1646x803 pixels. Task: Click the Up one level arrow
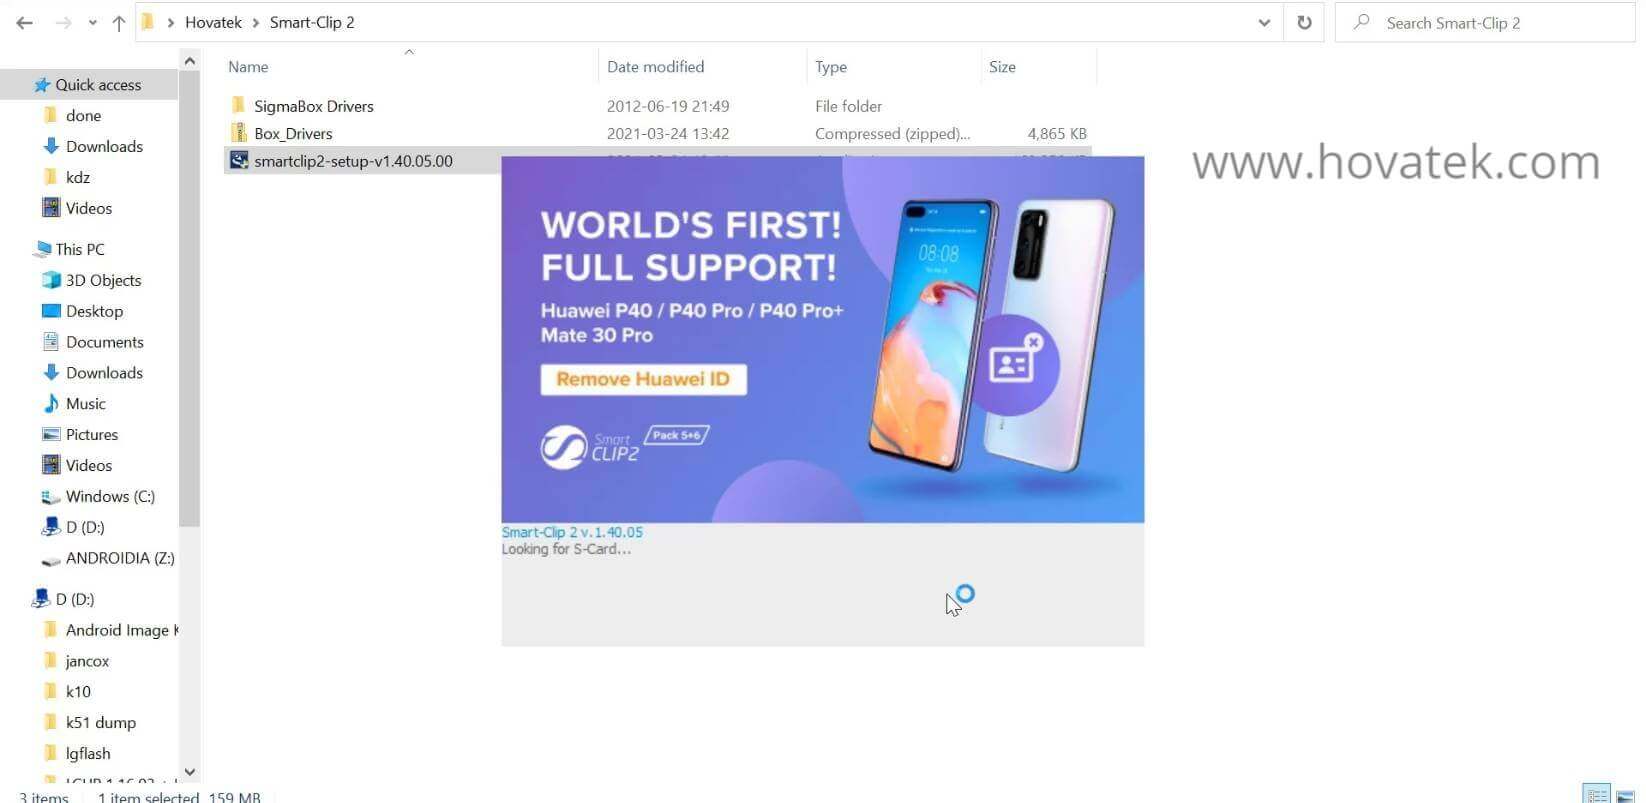point(119,22)
